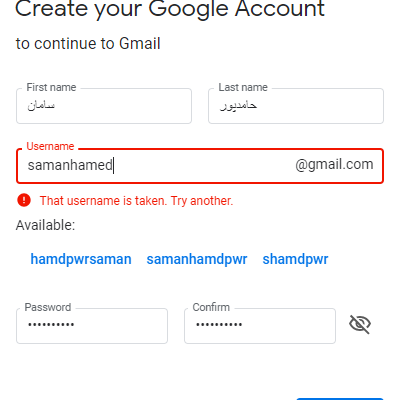
Task: Focus the Last name input field
Action: coord(296,106)
